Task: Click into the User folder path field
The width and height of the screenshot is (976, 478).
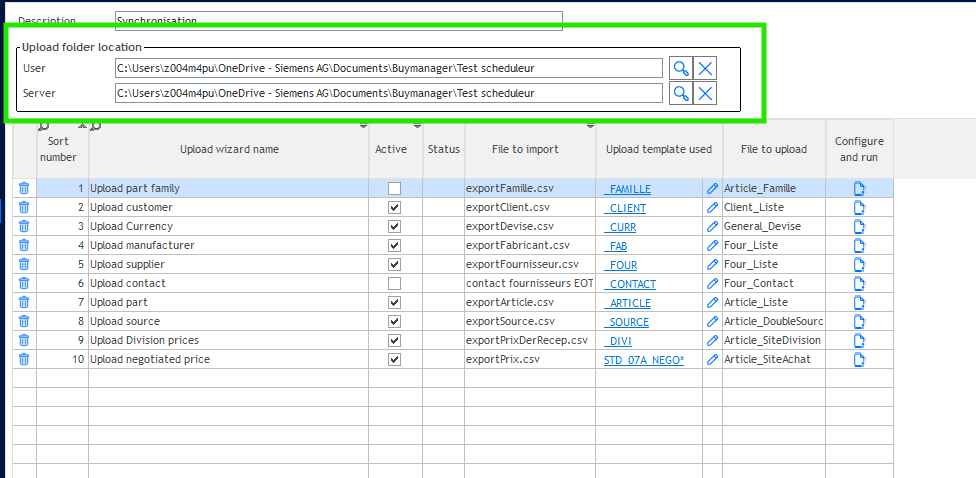Action: coord(388,68)
